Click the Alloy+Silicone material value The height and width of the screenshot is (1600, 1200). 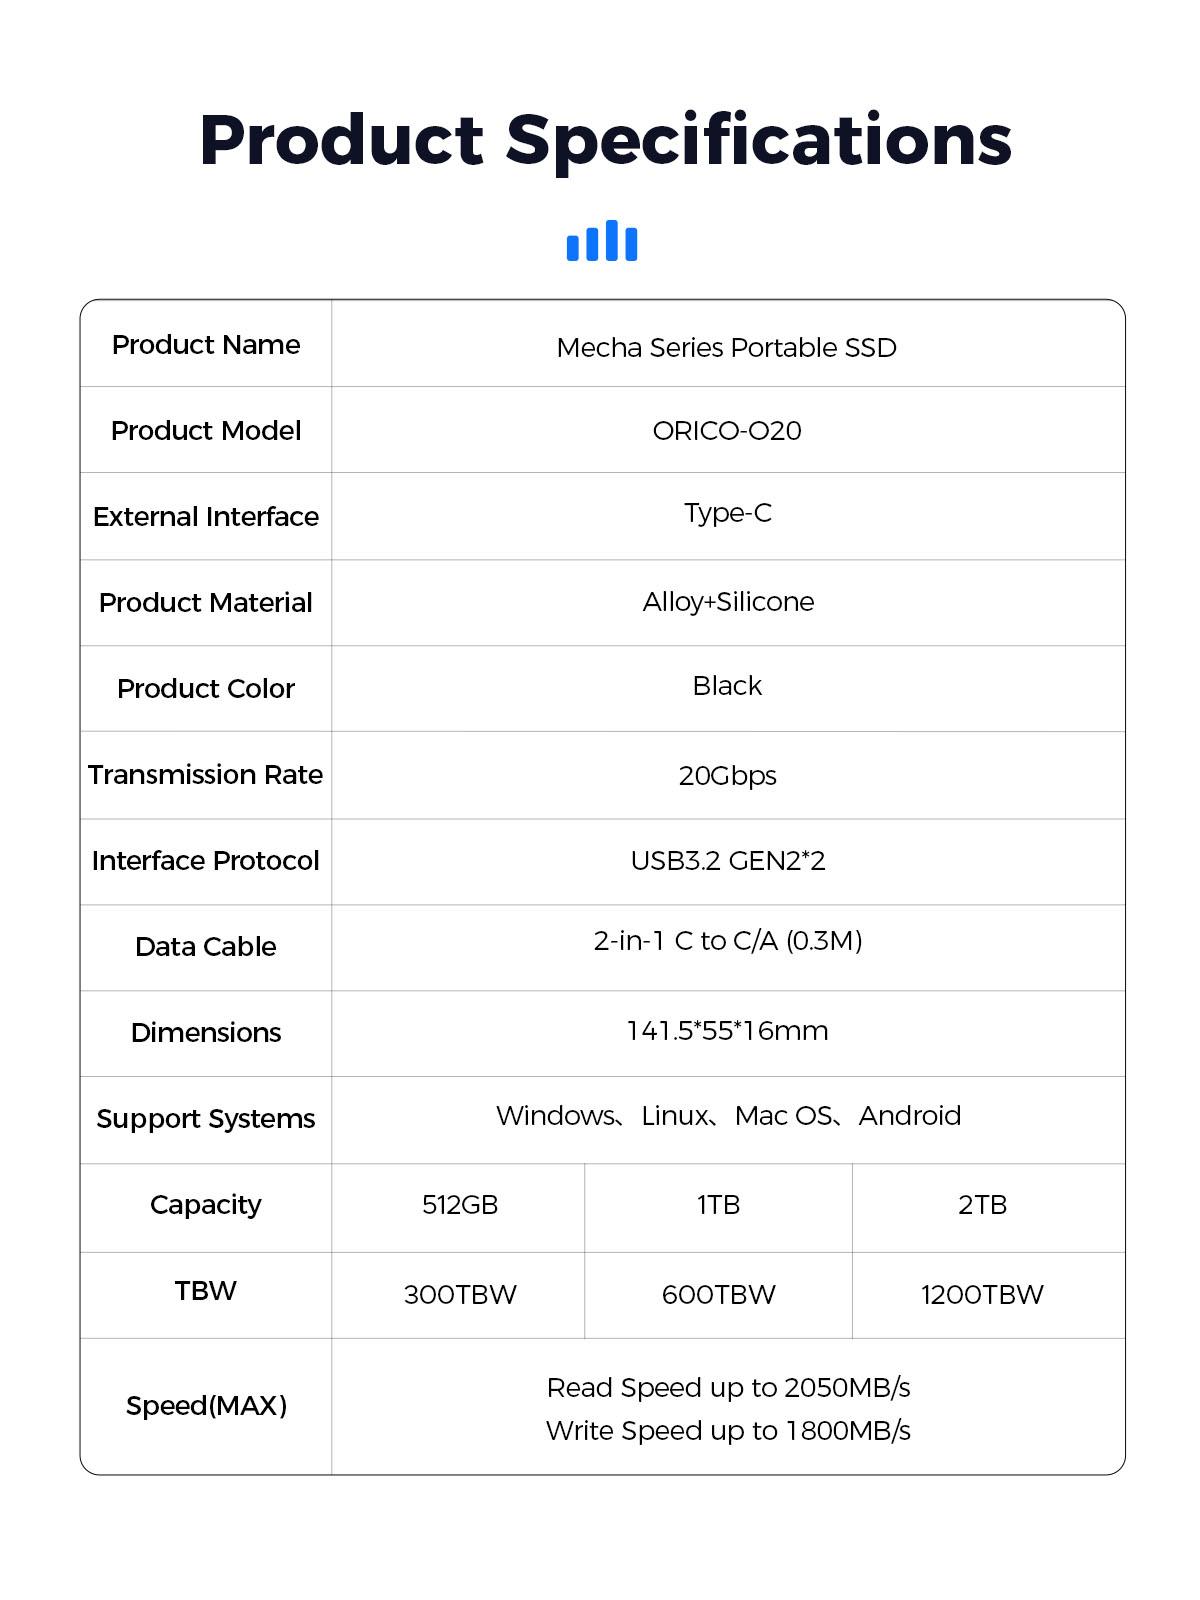click(728, 602)
